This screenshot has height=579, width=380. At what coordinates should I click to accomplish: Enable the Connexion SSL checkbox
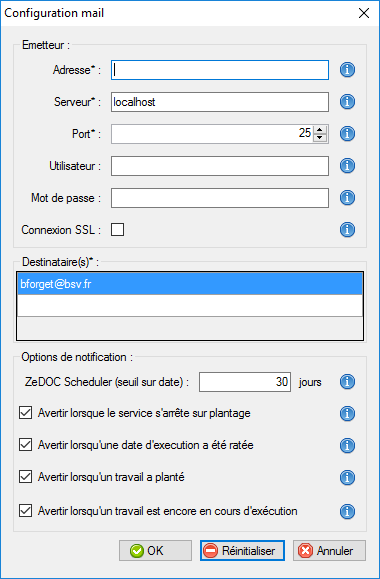(x=117, y=230)
